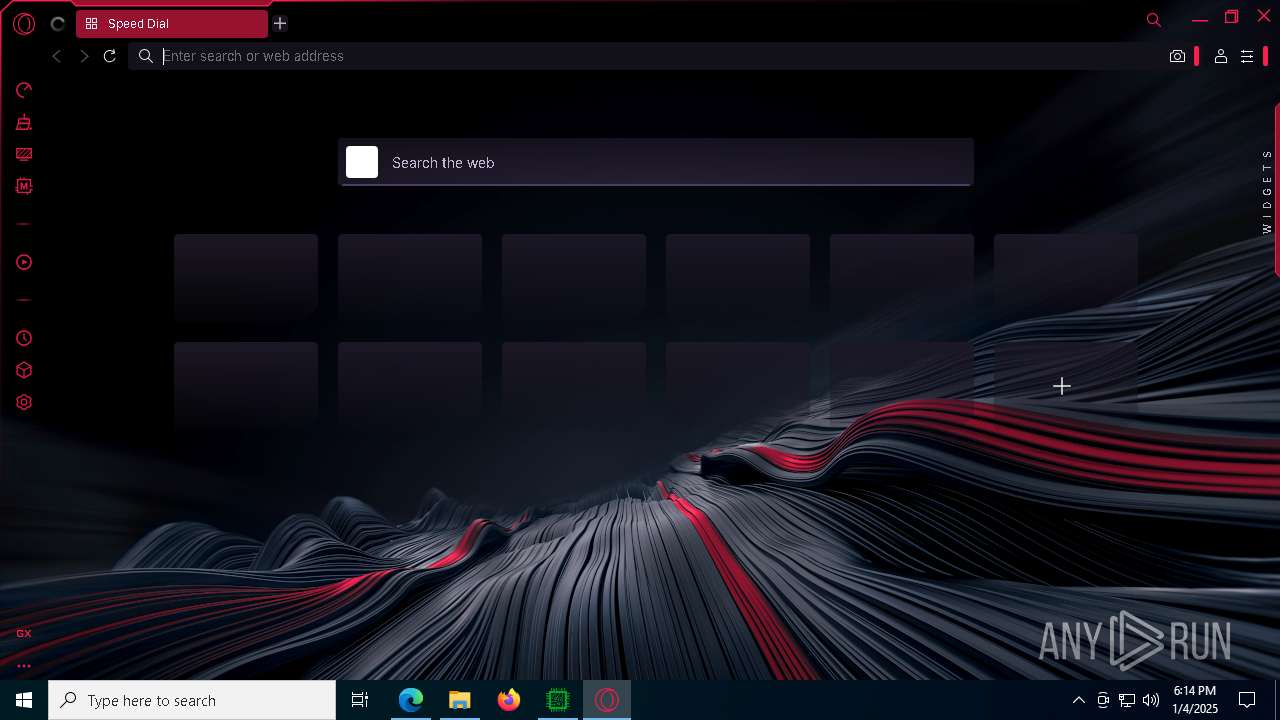Click the Opera GX taskbar icon

(x=607, y=700)
